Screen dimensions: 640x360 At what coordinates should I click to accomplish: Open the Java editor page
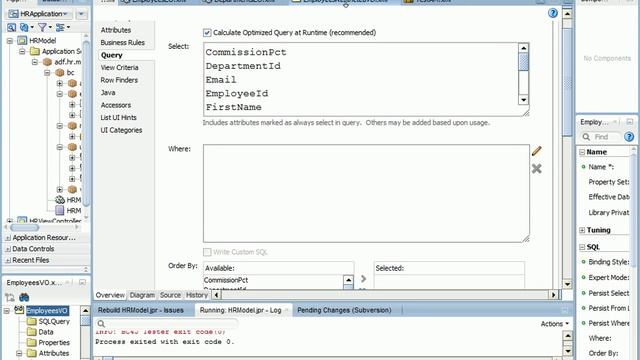[108, 93]
